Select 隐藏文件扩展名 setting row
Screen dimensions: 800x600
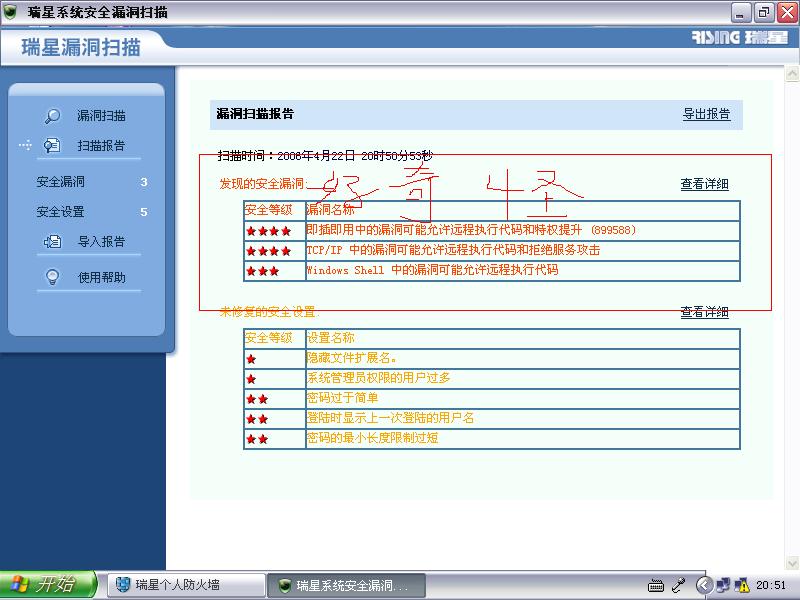[492, 359]
